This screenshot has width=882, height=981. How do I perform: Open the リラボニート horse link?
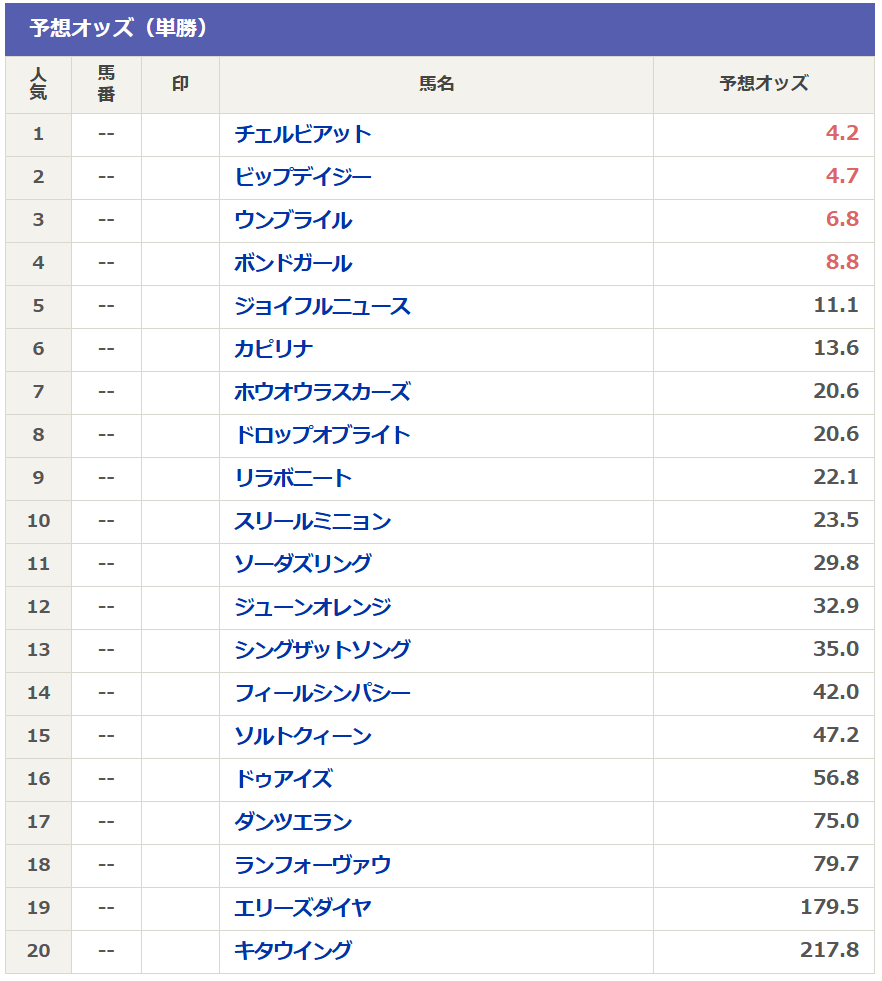[x=292, y=478]
